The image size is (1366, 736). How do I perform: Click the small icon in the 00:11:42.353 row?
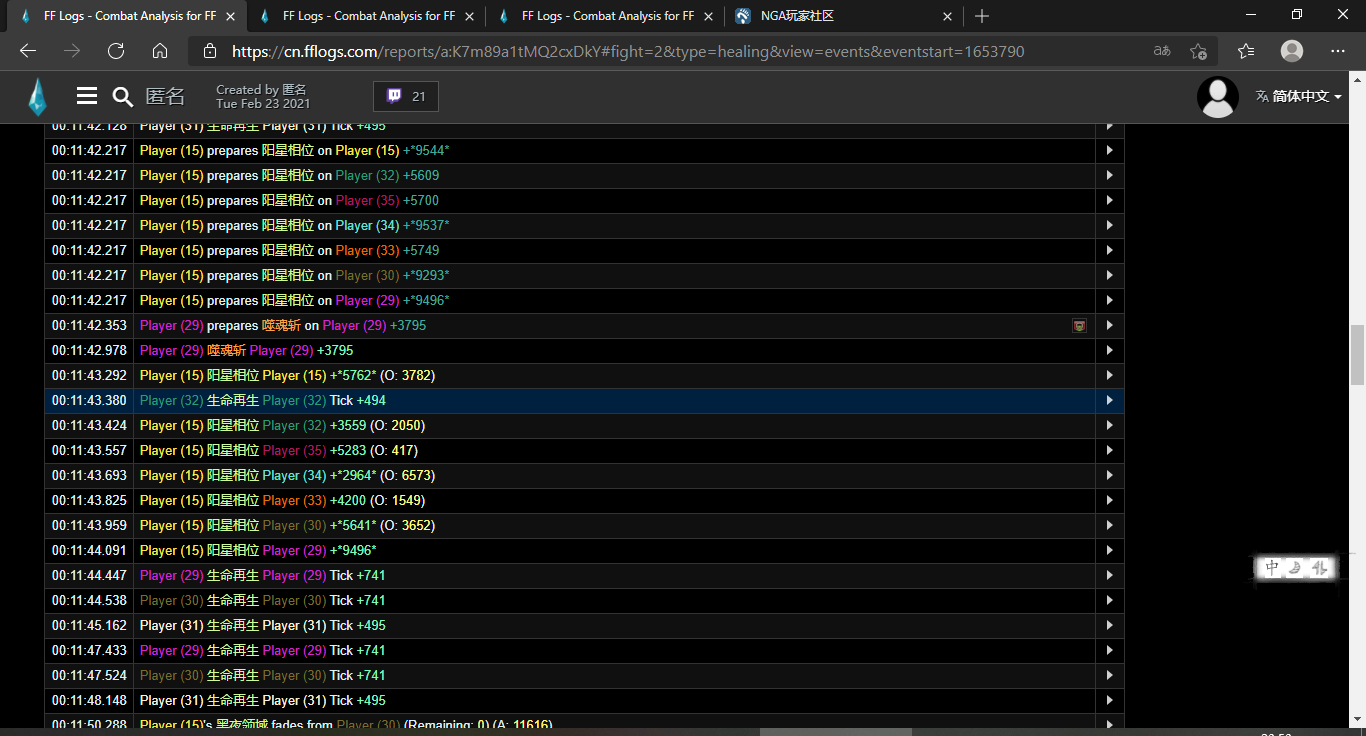click(x=1079, y=326)
